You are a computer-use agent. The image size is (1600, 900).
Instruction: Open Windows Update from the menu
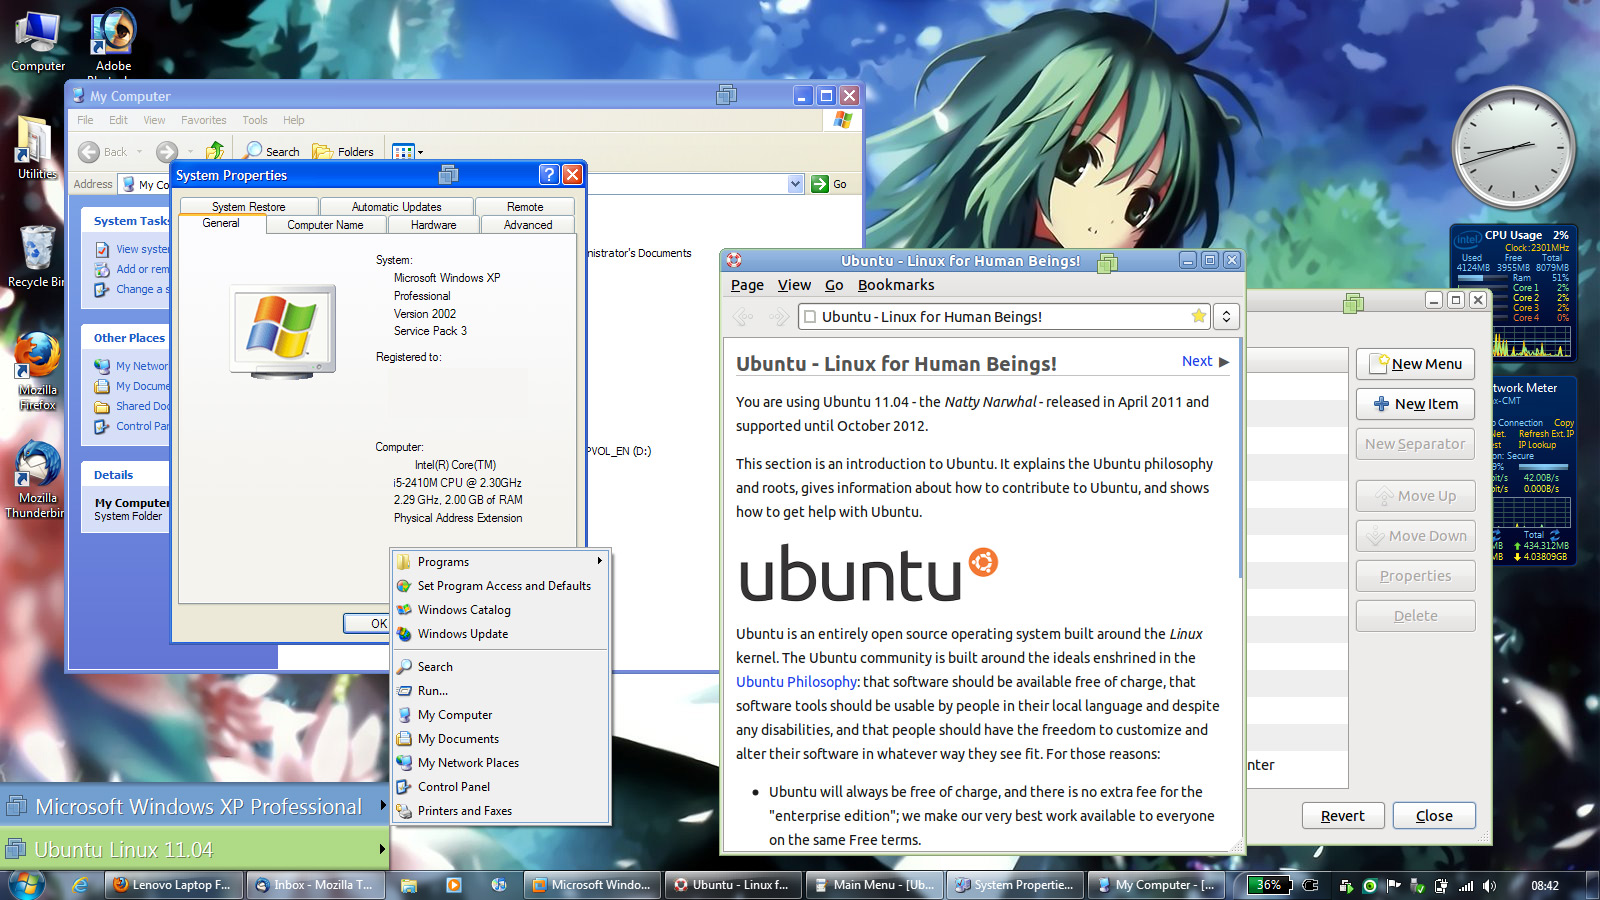(500, 634)
